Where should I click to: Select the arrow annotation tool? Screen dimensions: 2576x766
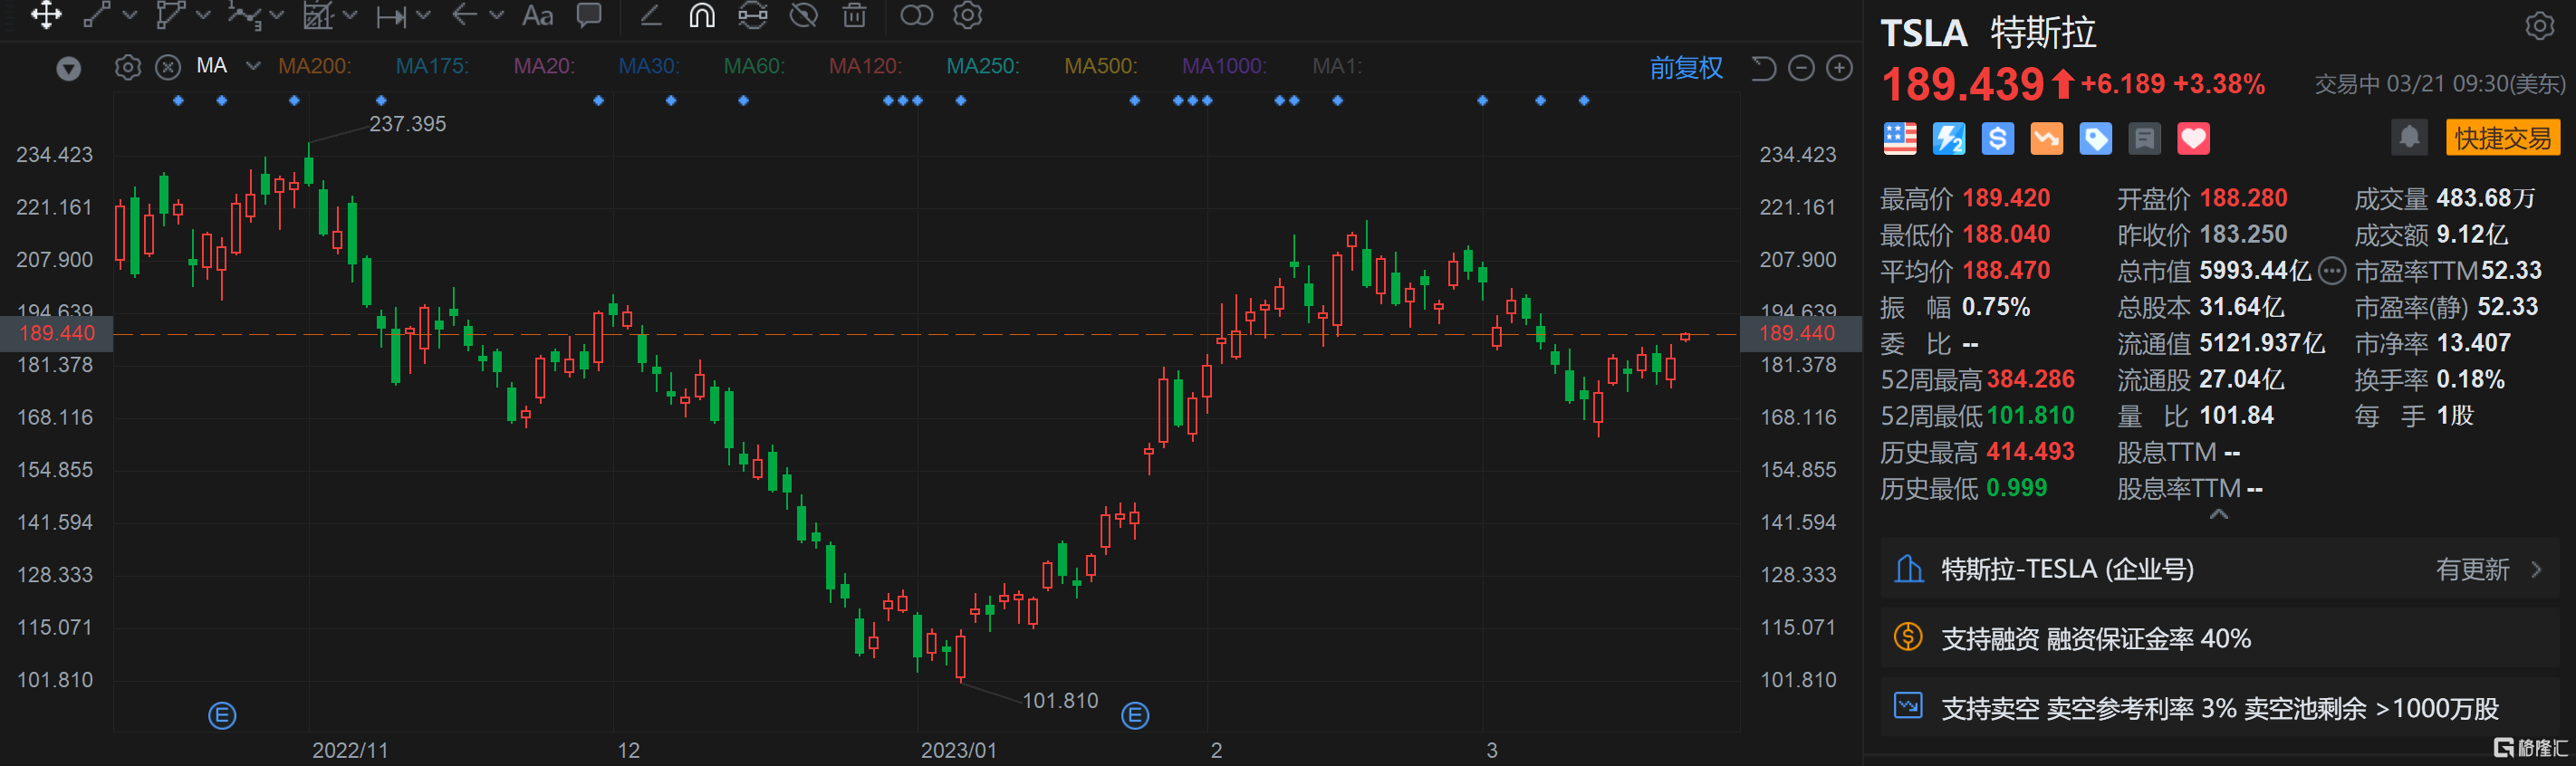[465, 15]
